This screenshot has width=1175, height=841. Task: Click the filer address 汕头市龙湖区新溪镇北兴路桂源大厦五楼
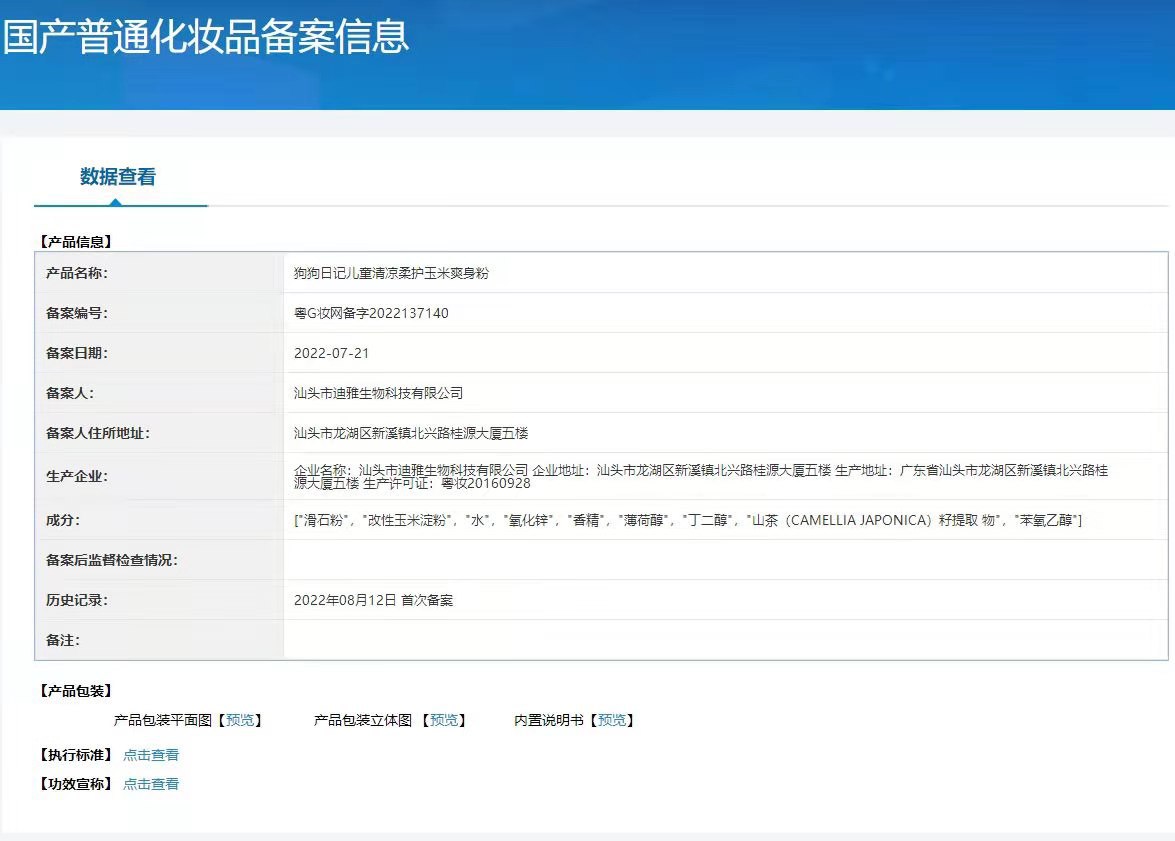(x=411, y=433)
